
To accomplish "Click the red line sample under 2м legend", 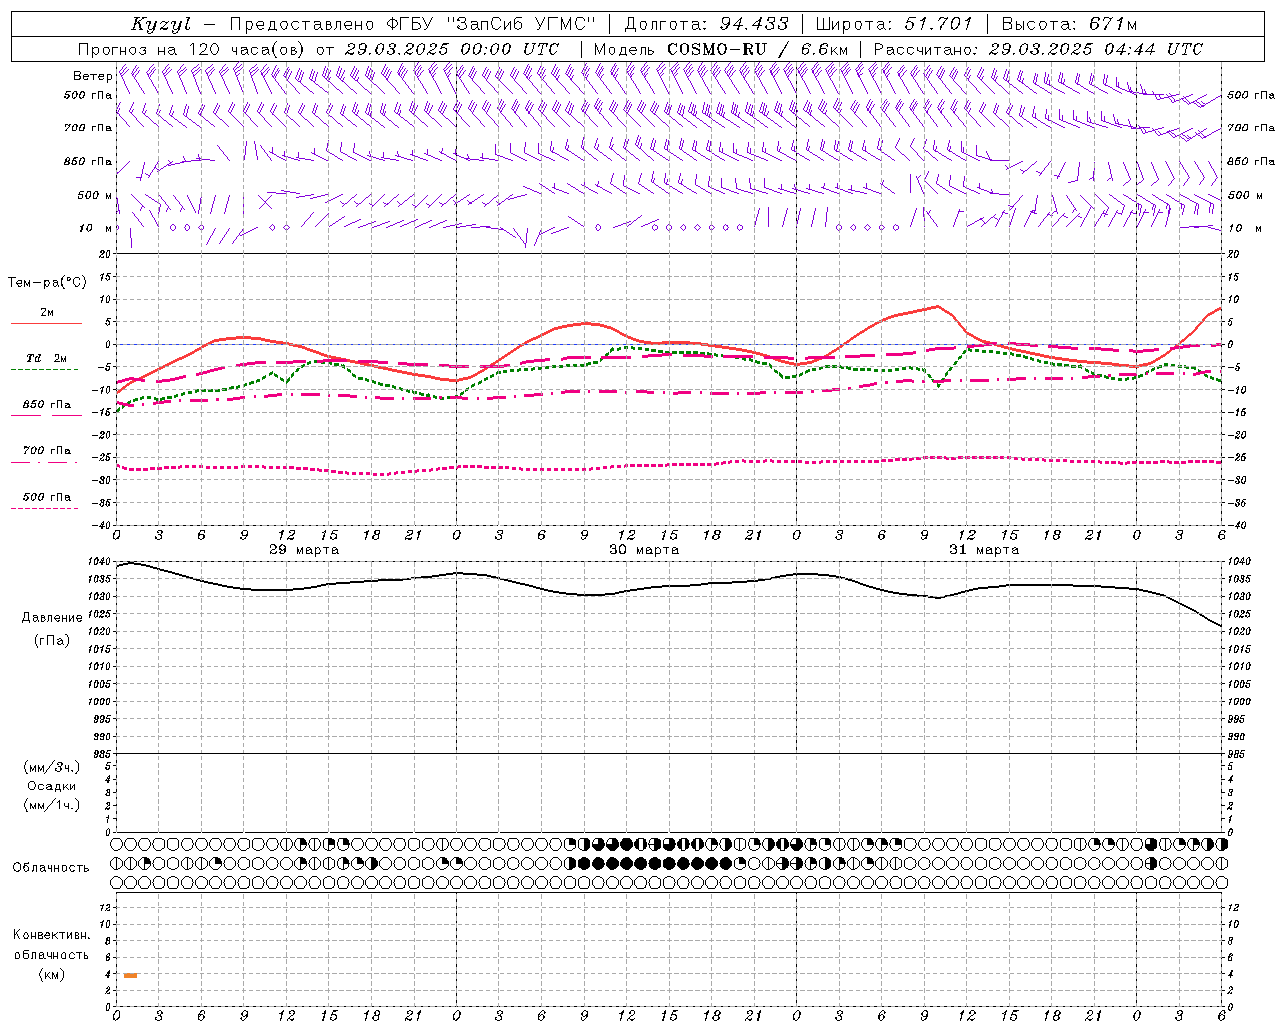I will coord(46,324).
